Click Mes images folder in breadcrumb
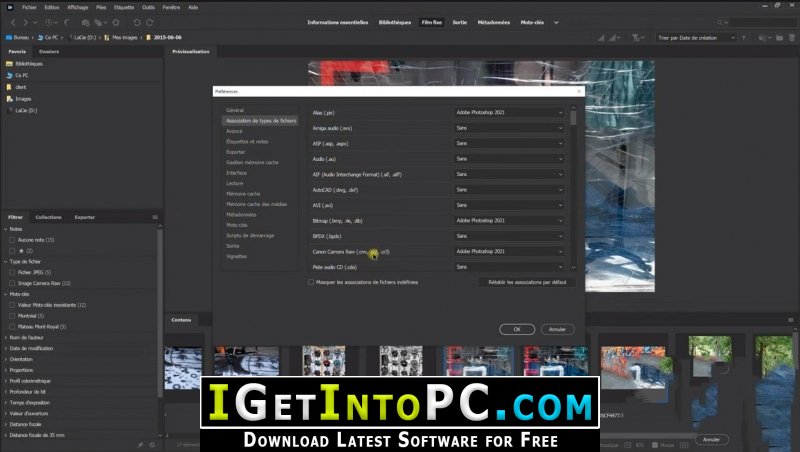 coord(125,37)
